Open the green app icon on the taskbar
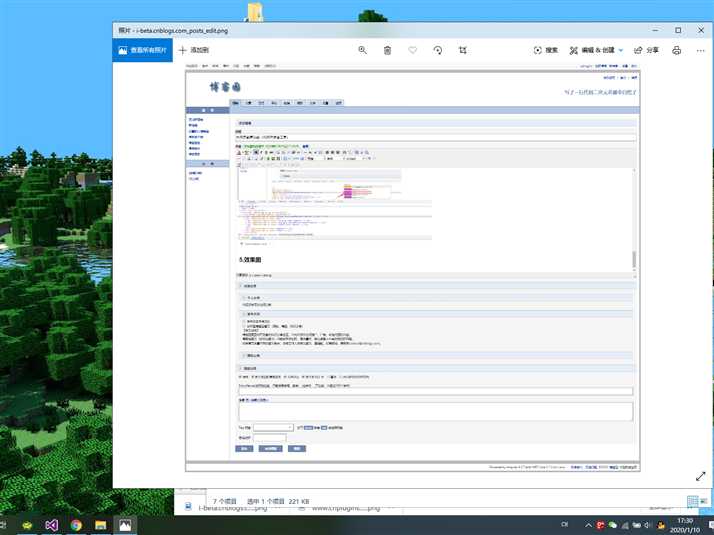 27,525
